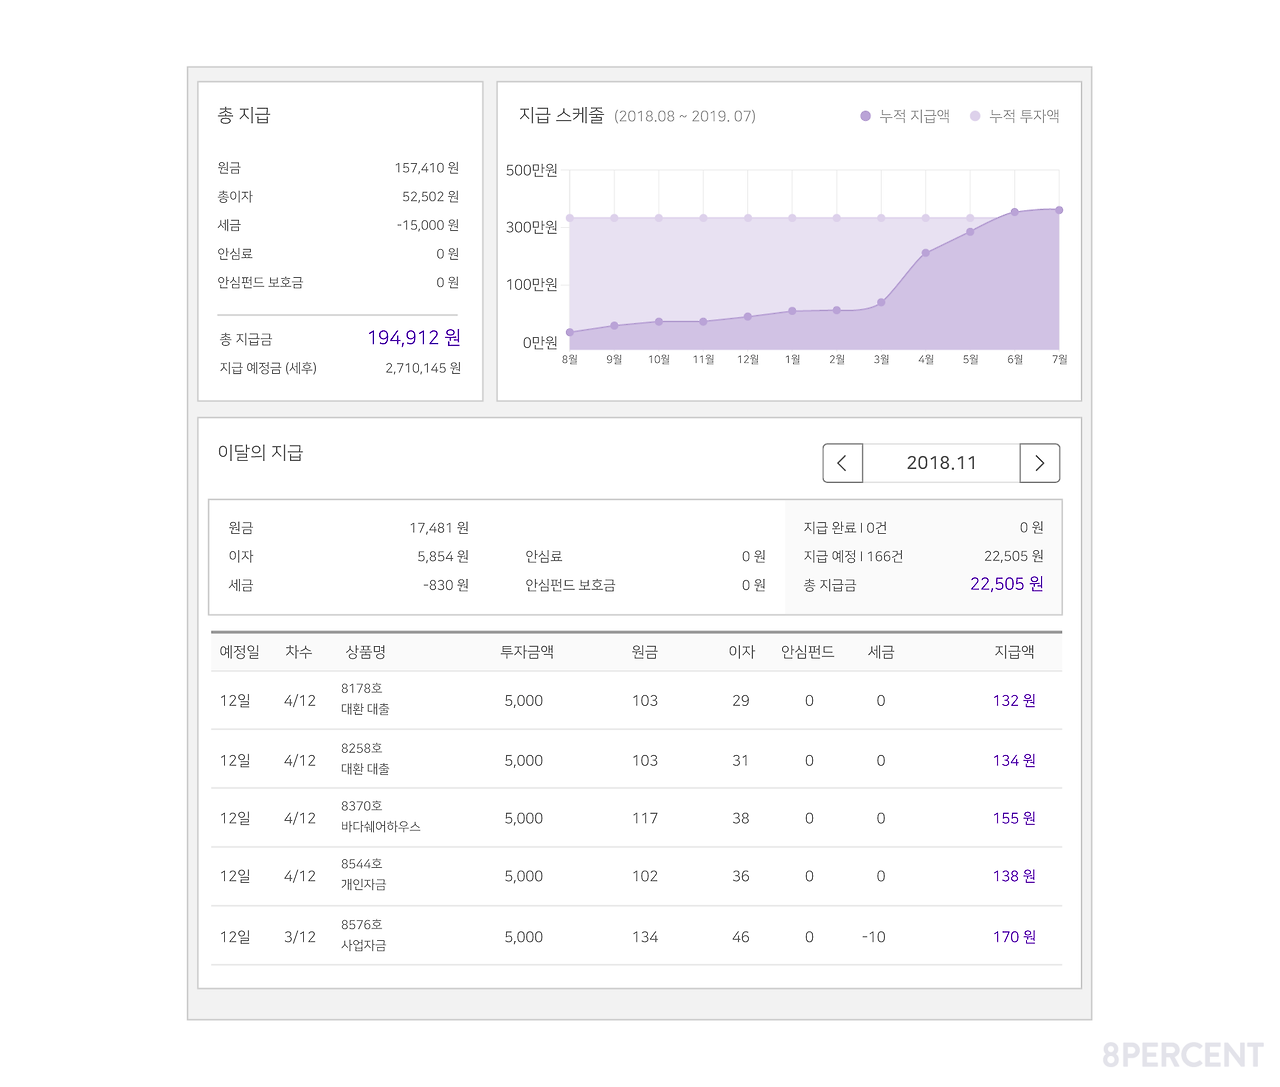Viewport: 1280px width, 1087px height.
Task: Click the 4월 cumulative payment data point
Action: coord(926,253)
